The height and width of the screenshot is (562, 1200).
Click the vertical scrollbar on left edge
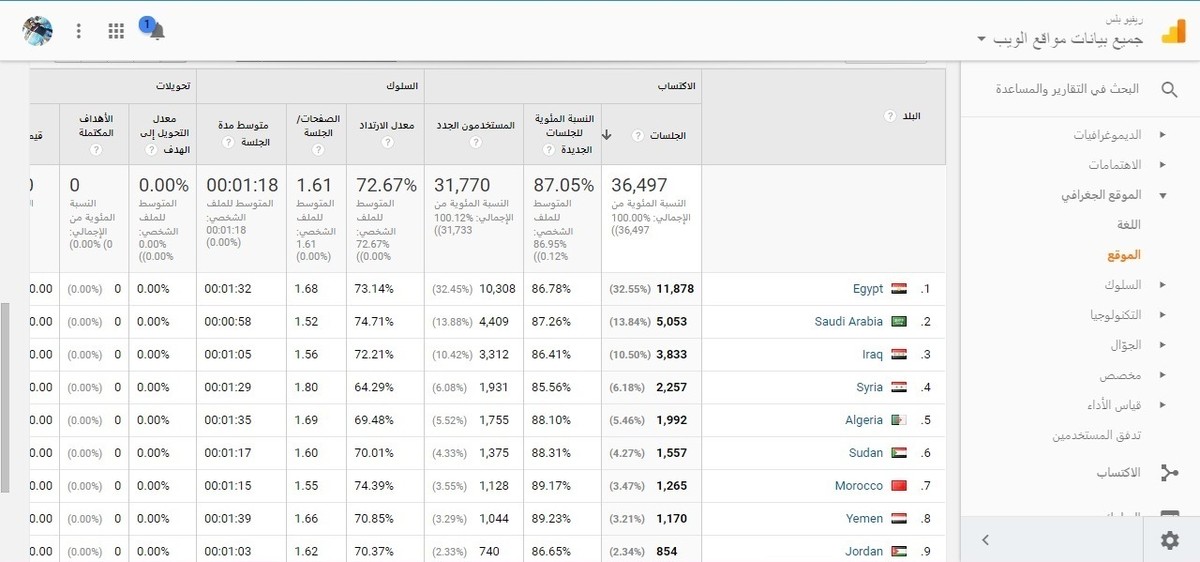point(5,398)
